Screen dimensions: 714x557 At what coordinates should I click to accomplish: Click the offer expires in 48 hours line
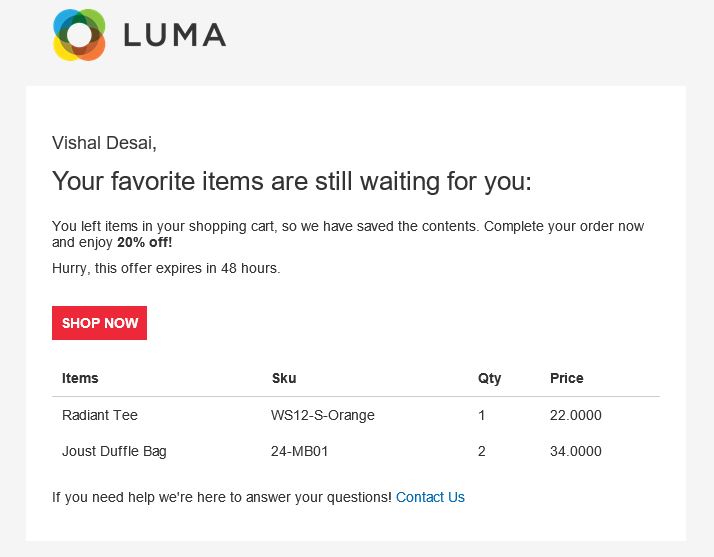[x=166, y=268]
